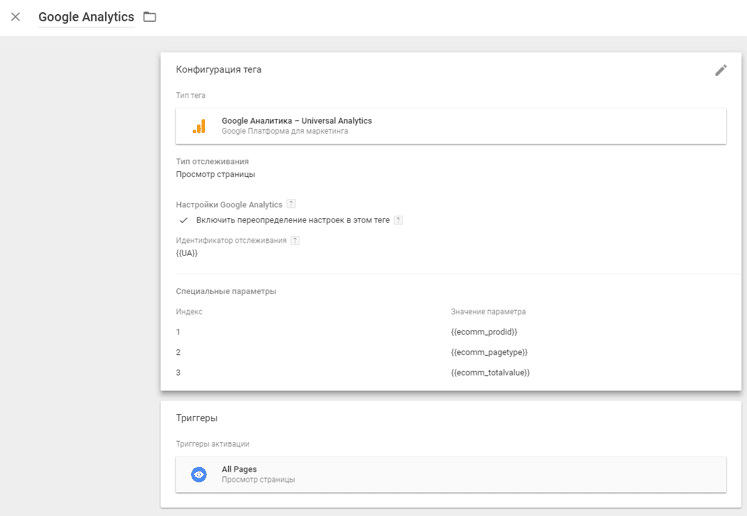Click the pencil edit icon for tag configuration
Image resolution: width=747 pixels, height=516 pixels.
pyautogui.click(x=721, y=71)
